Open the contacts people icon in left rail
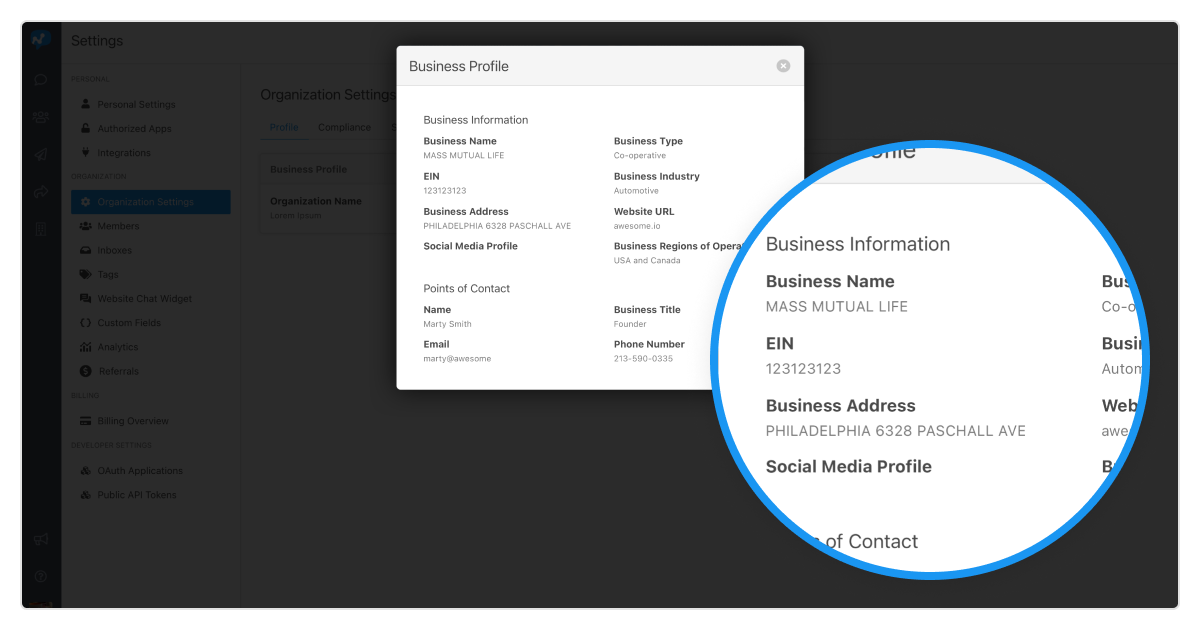Image resolution: width=1200 pixels, height=630 pixels. tap(41, 117)
